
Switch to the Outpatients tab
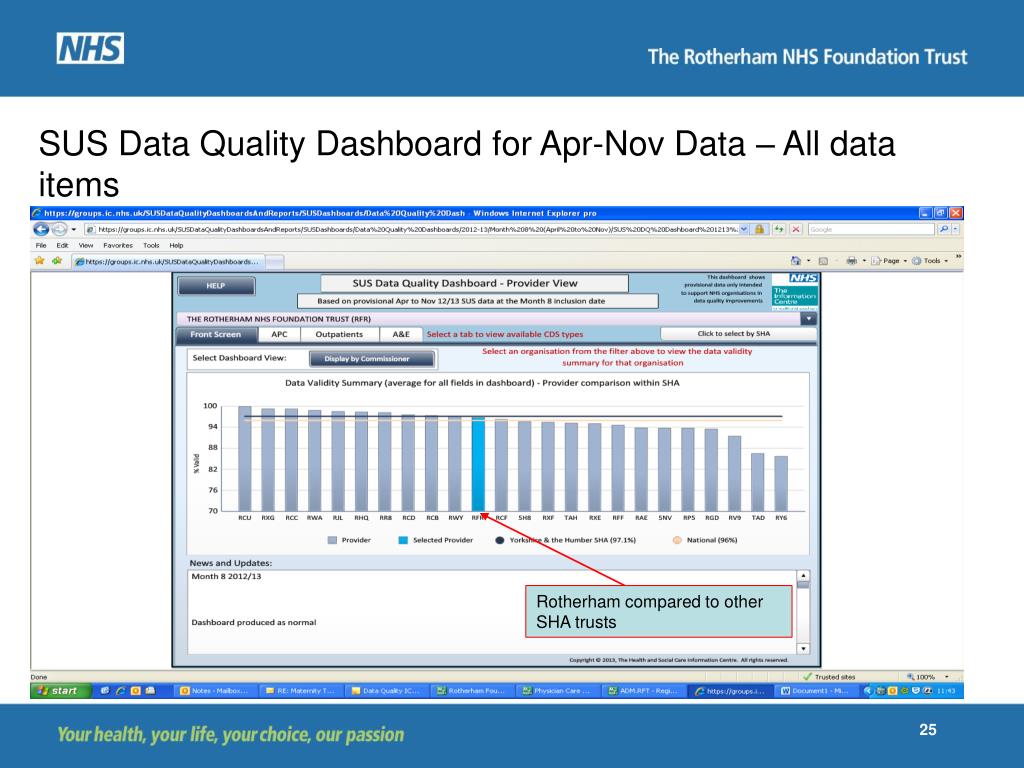coord(339,334)
